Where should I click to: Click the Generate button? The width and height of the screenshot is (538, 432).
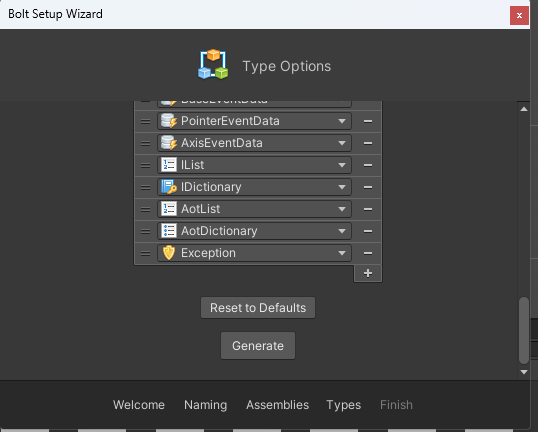coord(258,346)
